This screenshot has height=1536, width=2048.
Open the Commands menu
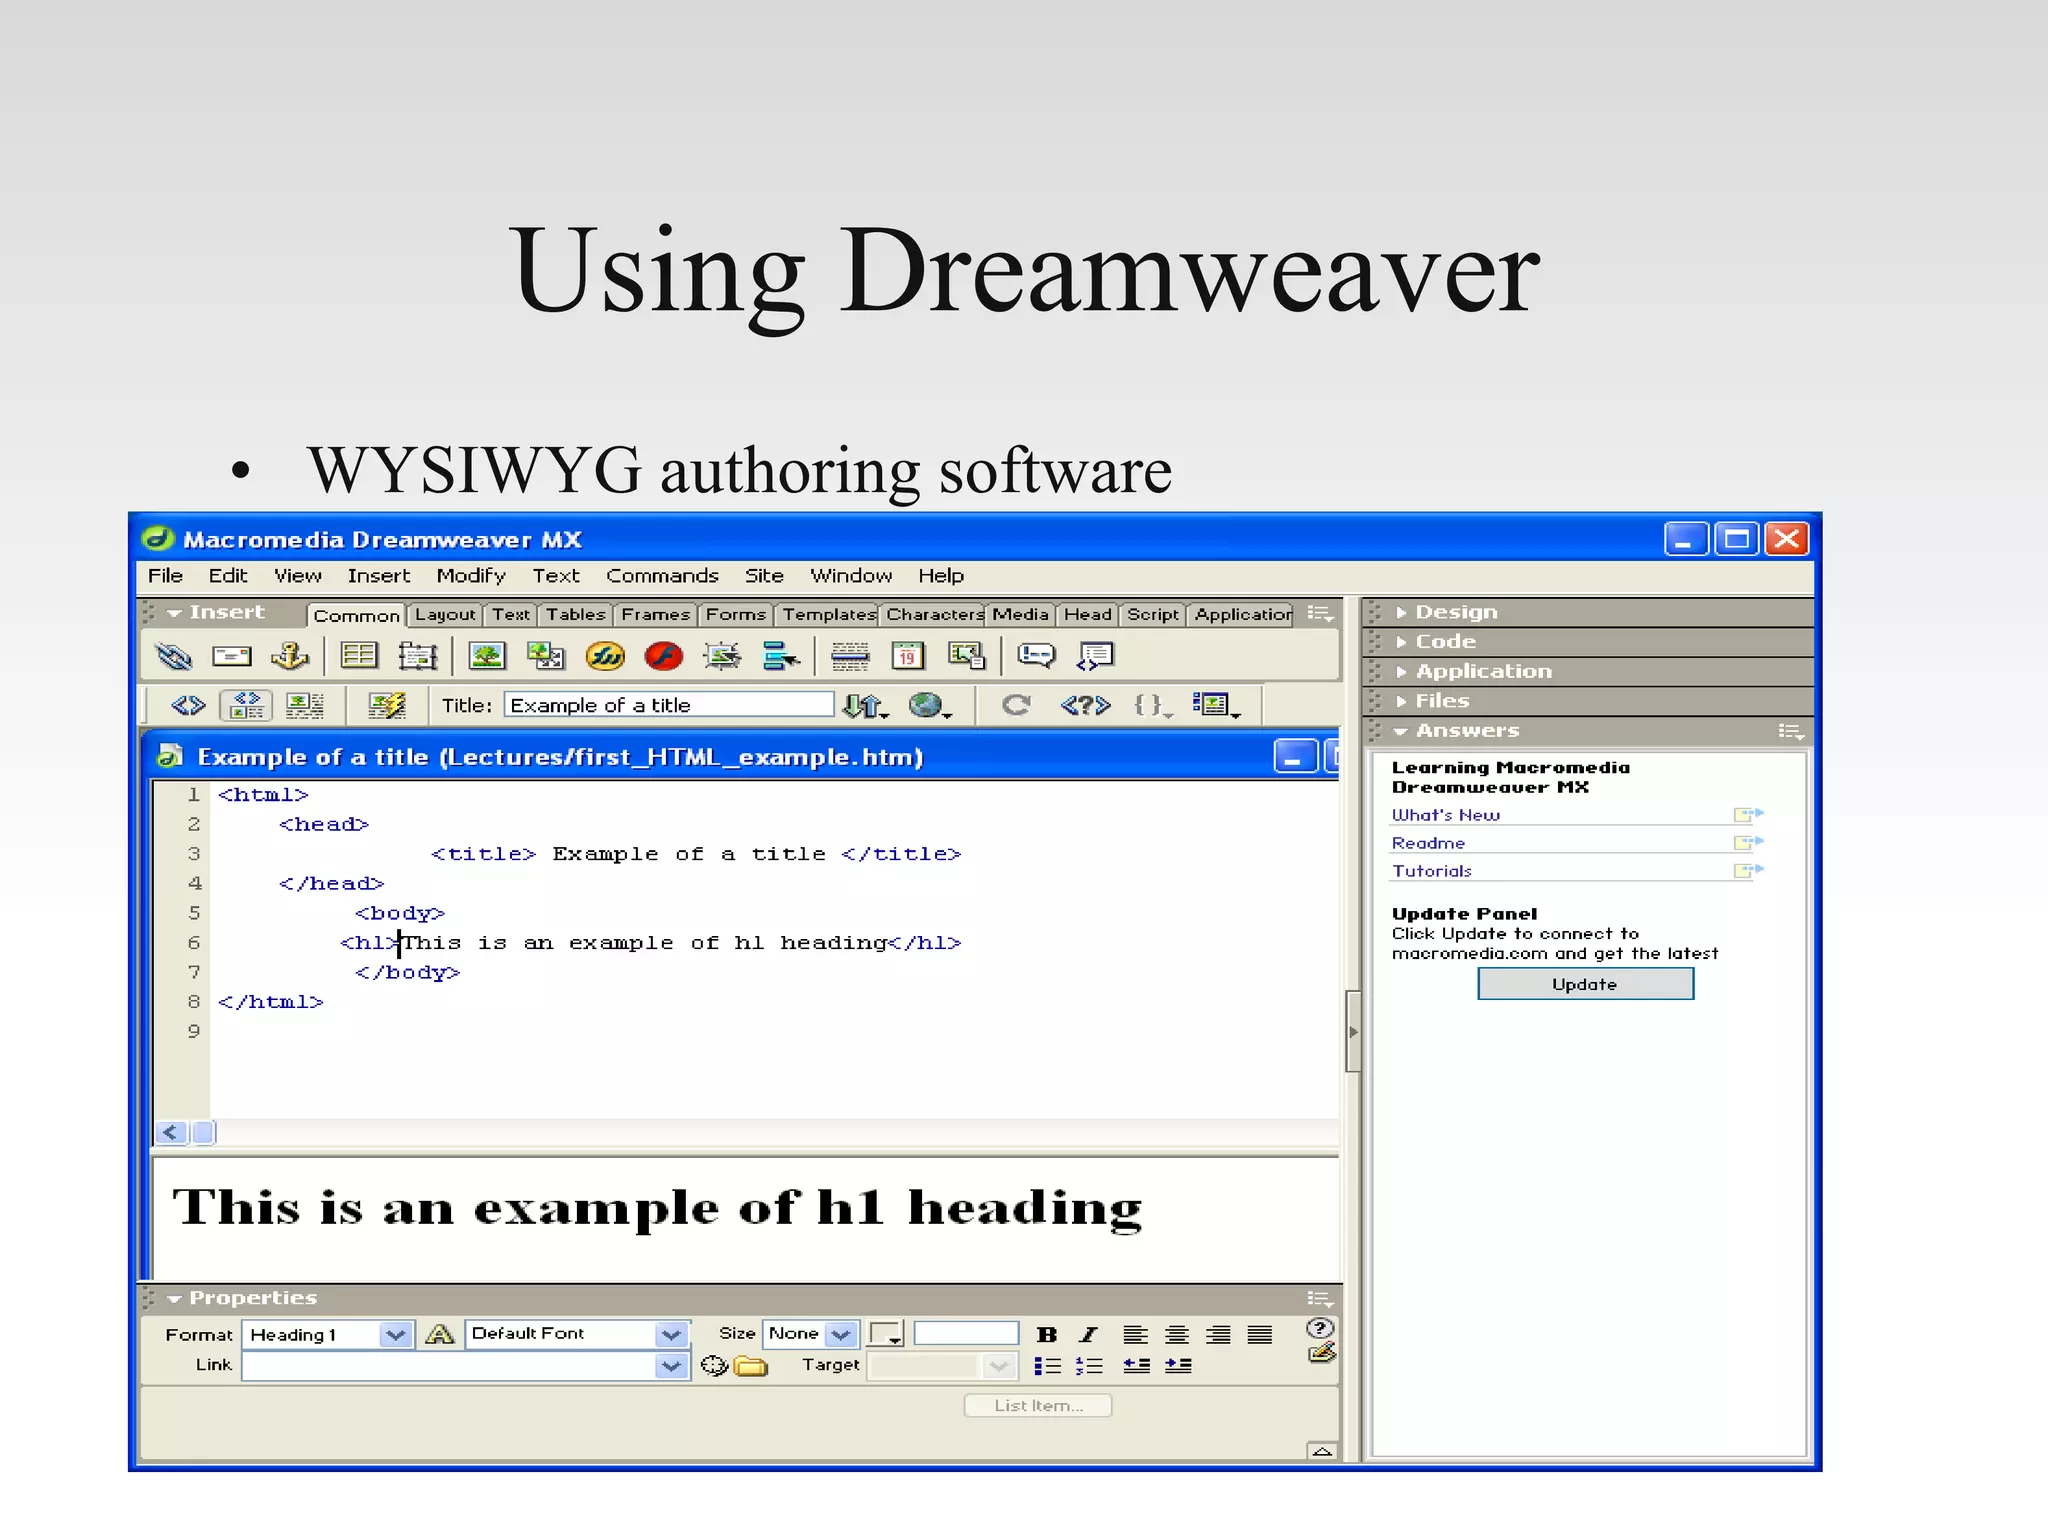[x=662, y=576]
